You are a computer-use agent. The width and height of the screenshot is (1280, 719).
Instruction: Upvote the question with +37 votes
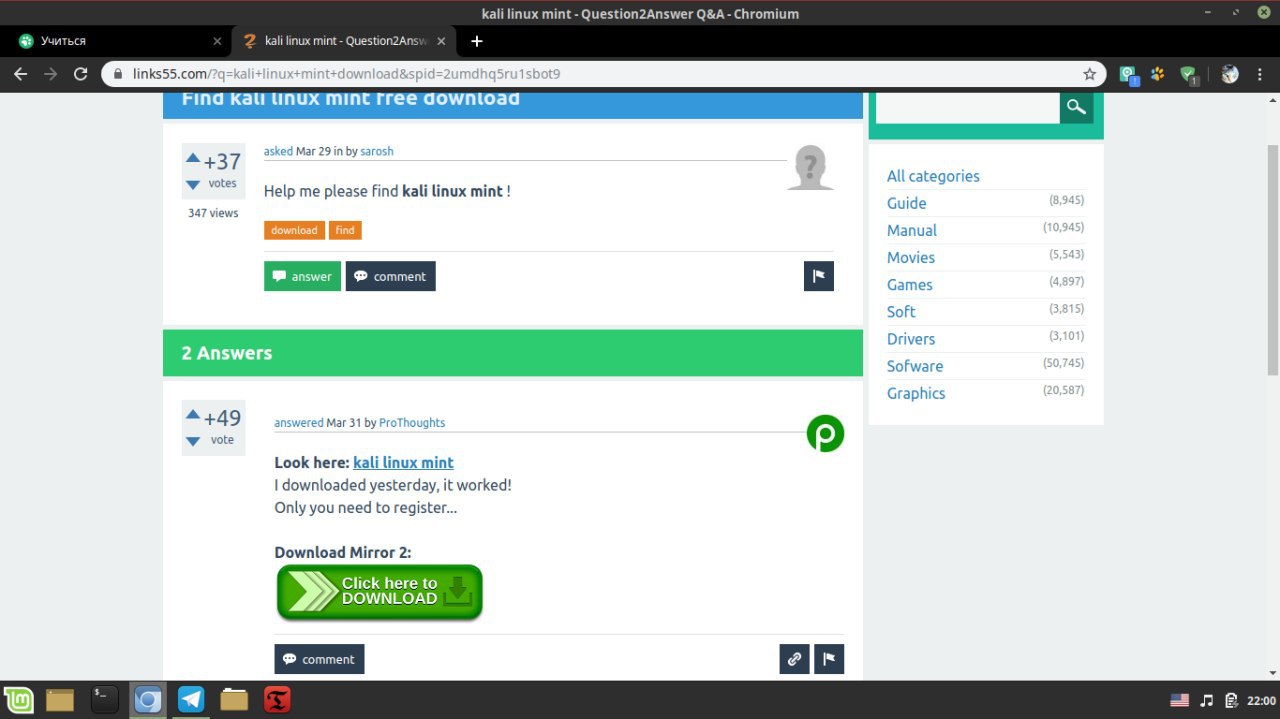[193, 158]
